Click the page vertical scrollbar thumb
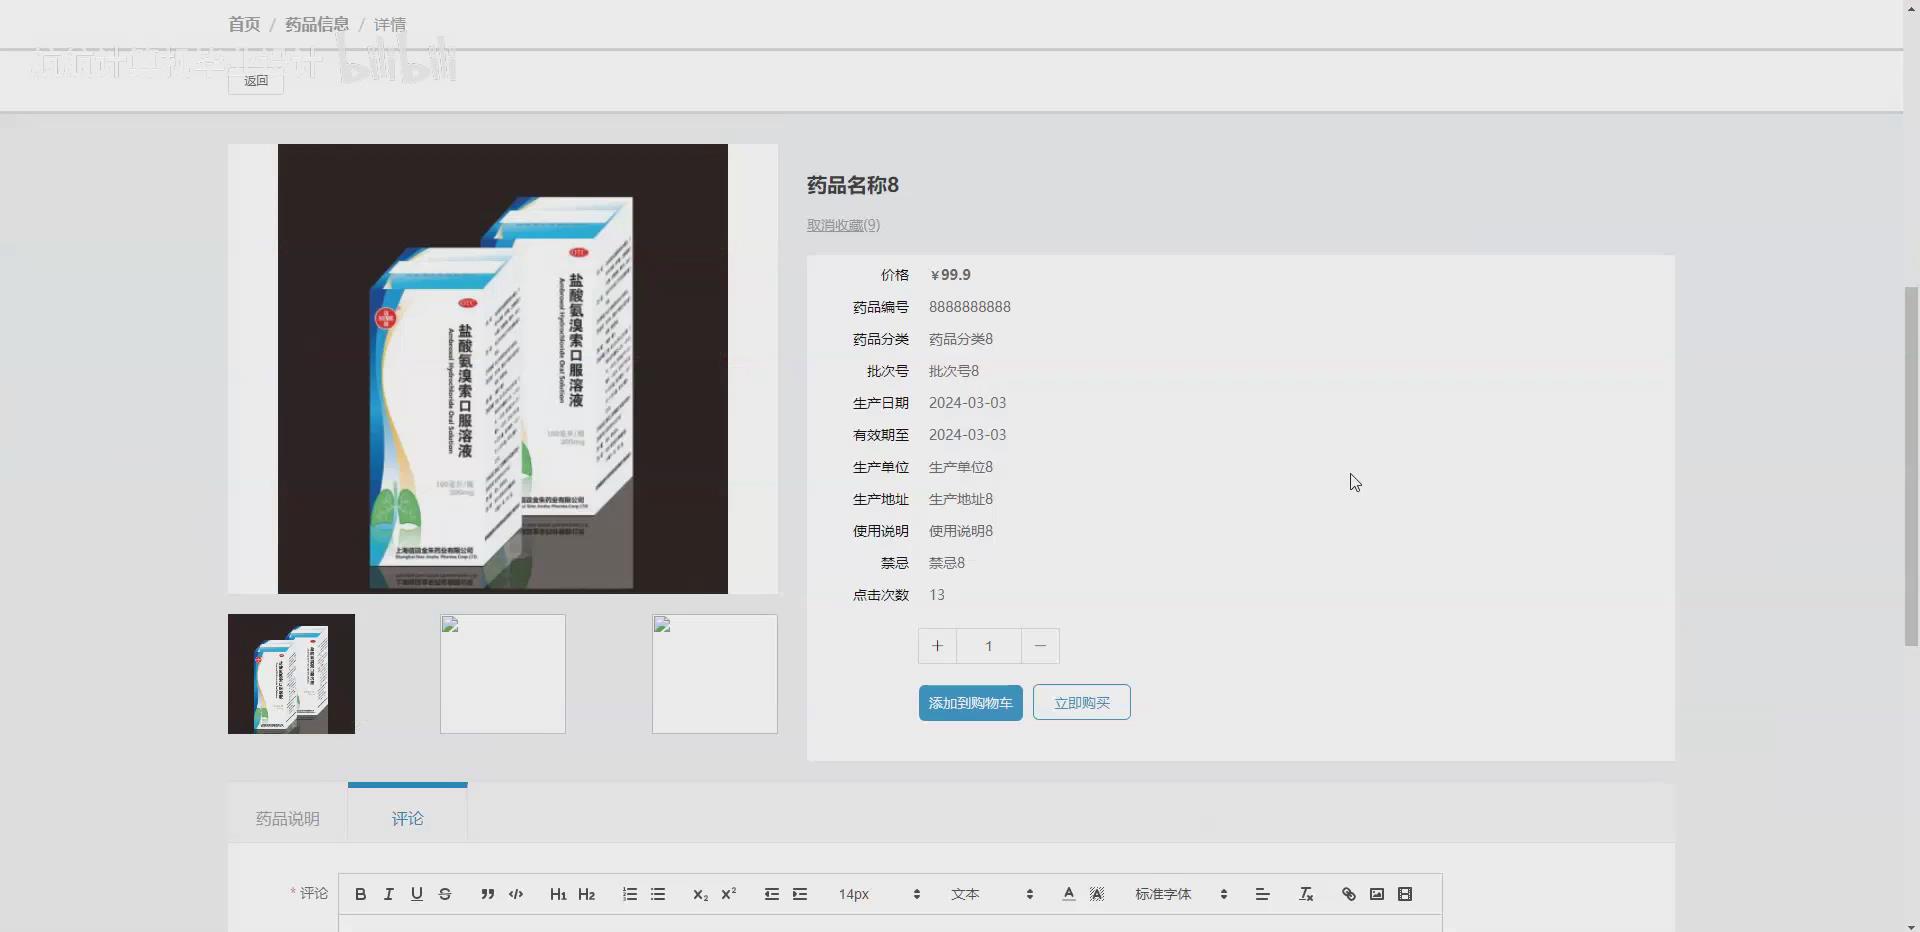The image size is (1920, 932). click(x=1911, y=466)
